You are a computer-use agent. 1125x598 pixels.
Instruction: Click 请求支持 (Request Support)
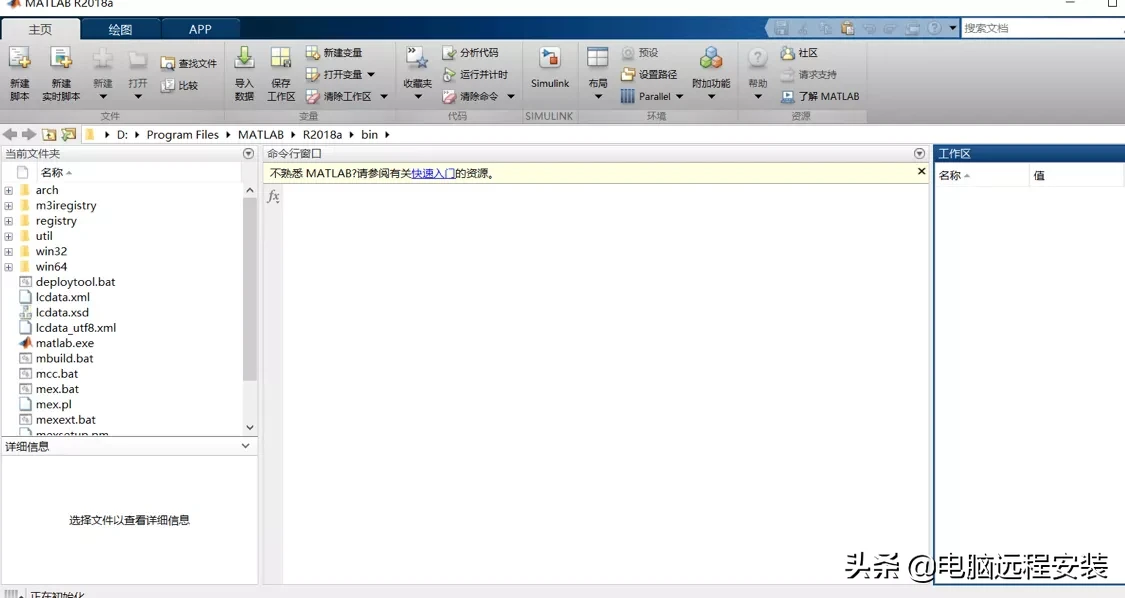click(x=809, y=75)
